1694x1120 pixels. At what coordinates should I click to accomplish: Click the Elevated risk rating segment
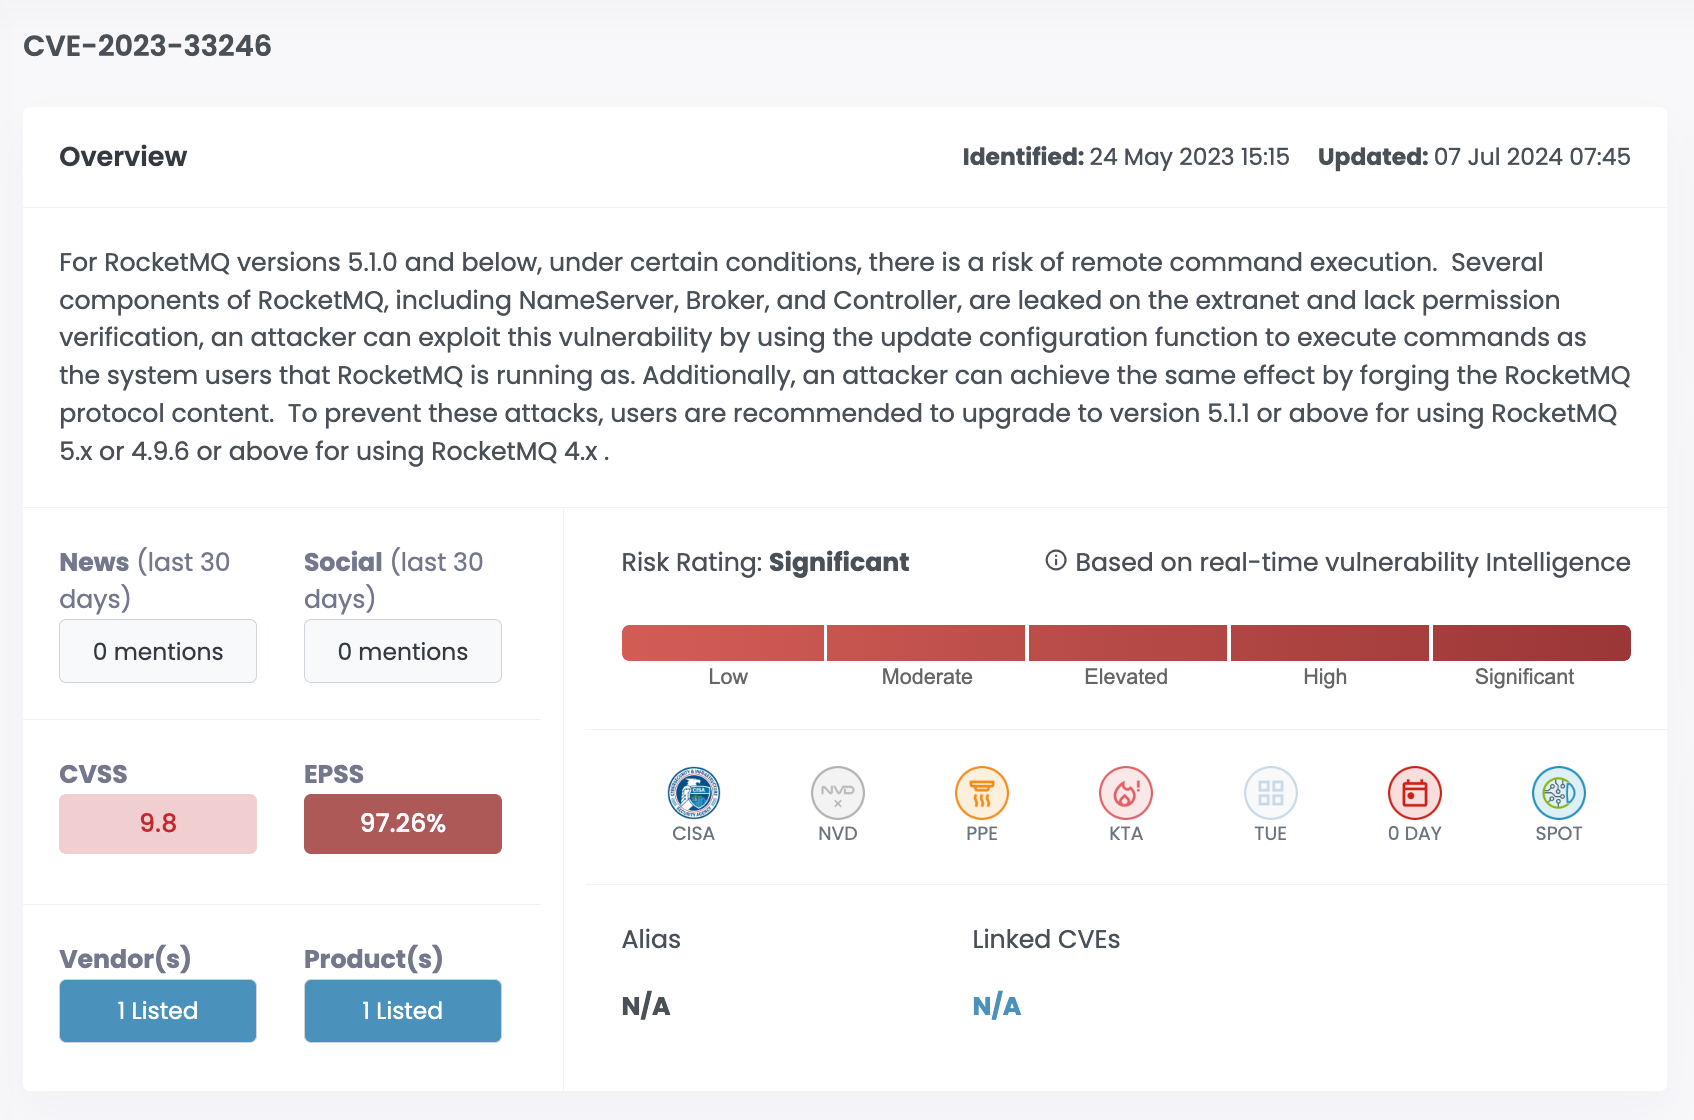pos(1128,643)
